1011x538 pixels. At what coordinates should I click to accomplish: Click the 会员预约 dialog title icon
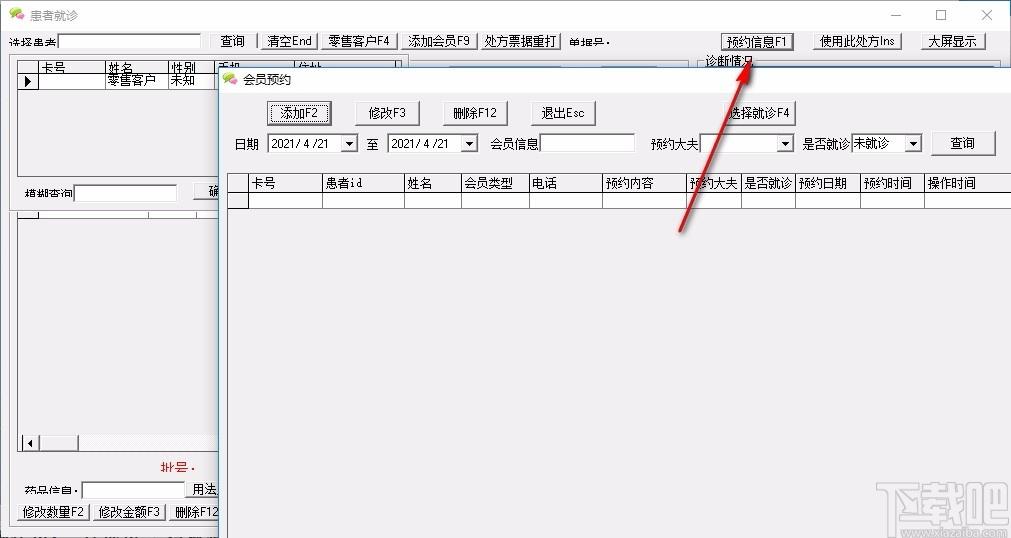point(230,79)
